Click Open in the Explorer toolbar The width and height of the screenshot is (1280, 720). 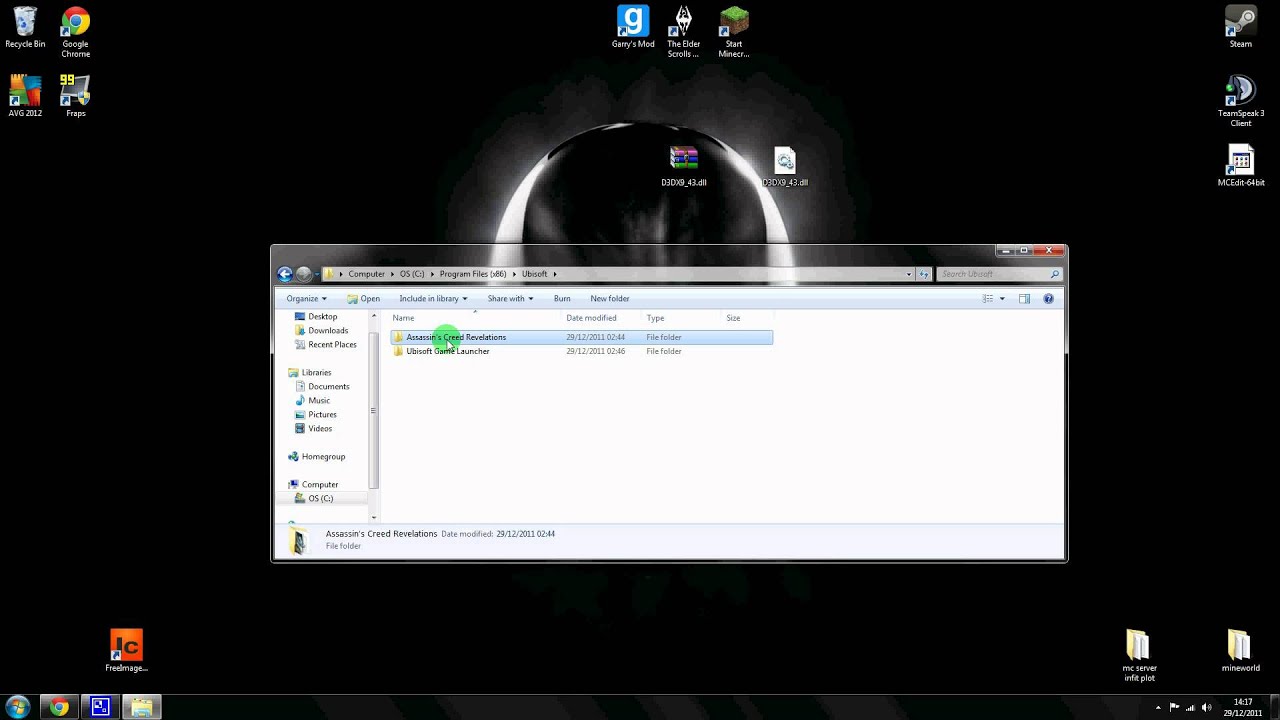(x=363, y=299)
